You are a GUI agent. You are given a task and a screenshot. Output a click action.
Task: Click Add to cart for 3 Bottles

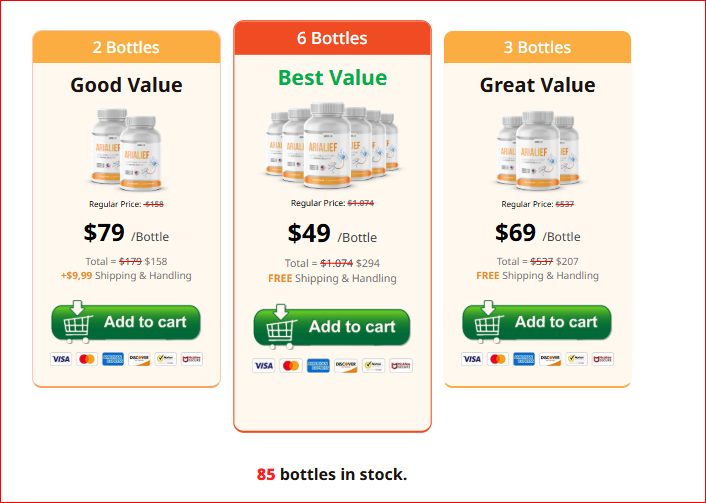click(x=537, y=322)
